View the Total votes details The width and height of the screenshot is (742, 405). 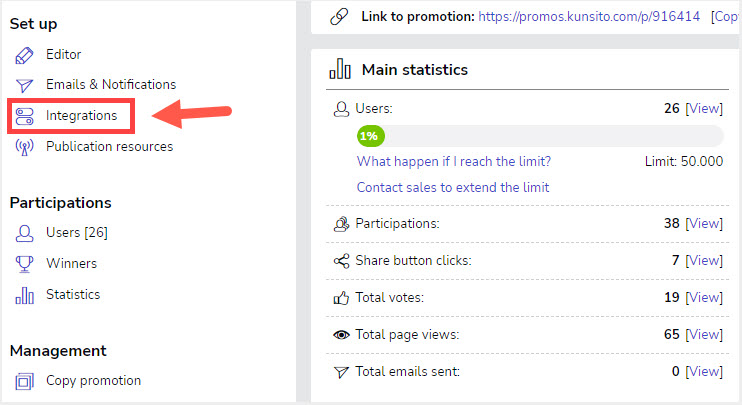(704, 298)
